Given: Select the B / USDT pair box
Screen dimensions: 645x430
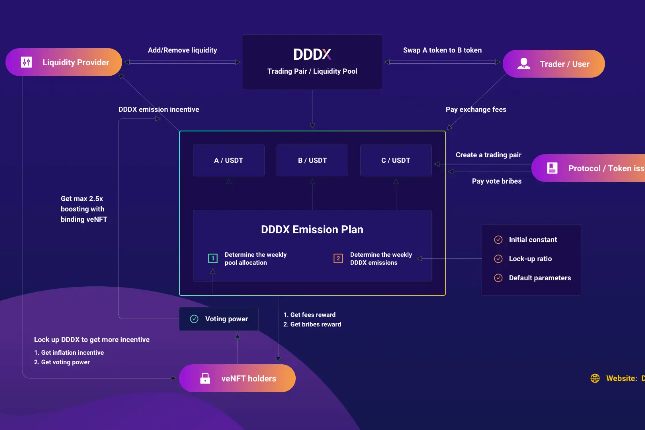Looking at the screenshot, I should coord(312,160).
